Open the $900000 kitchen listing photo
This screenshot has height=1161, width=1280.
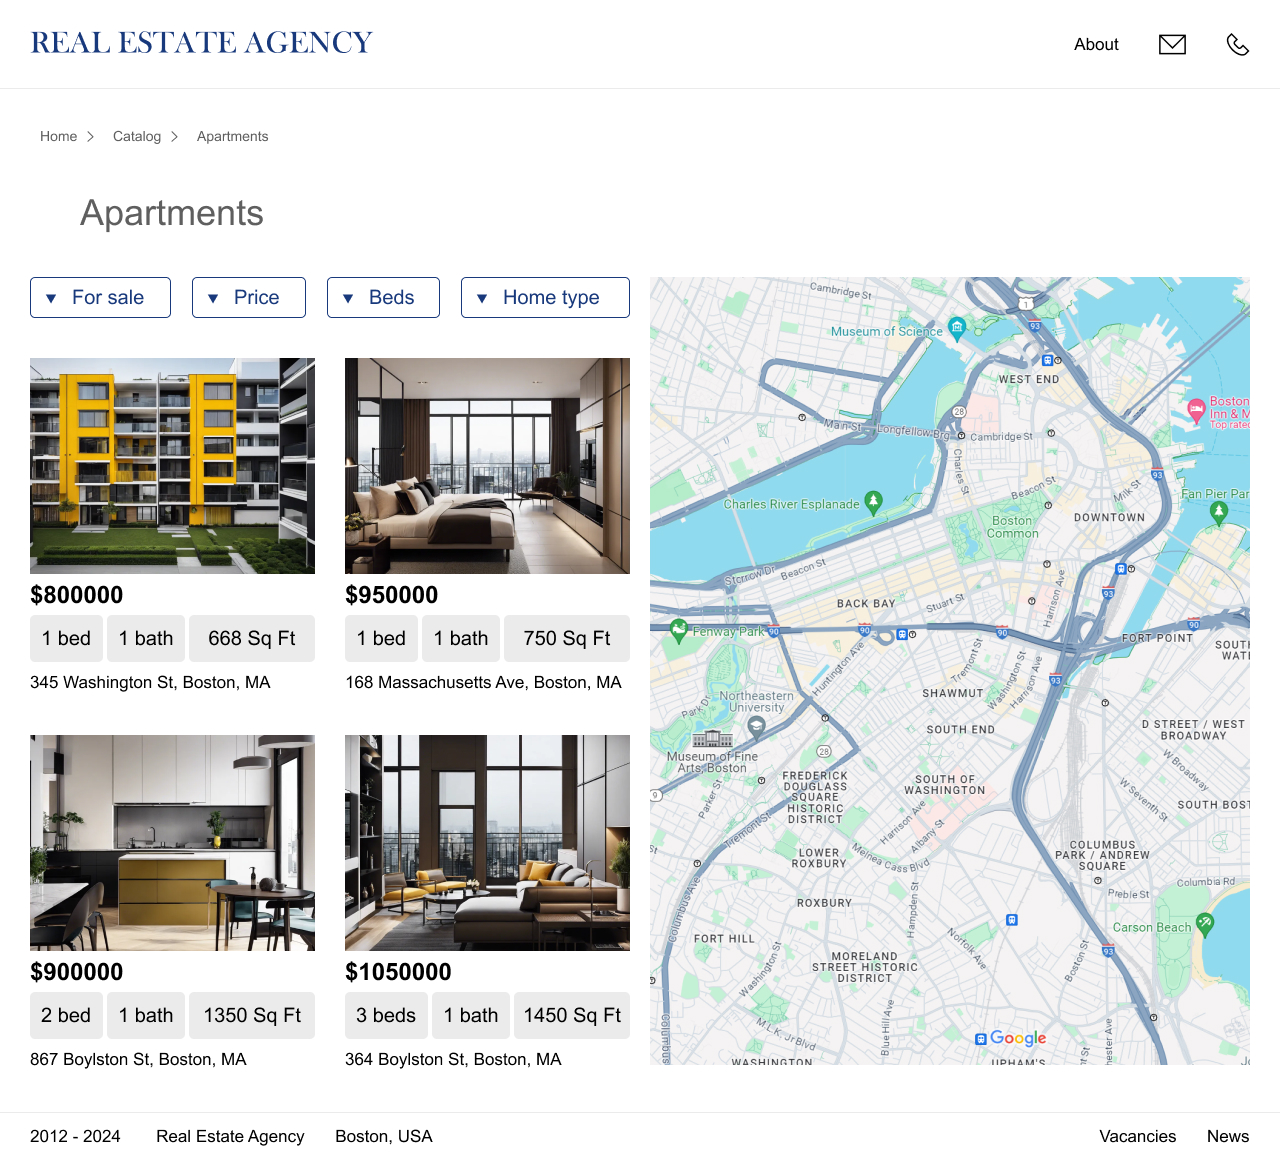172,843
